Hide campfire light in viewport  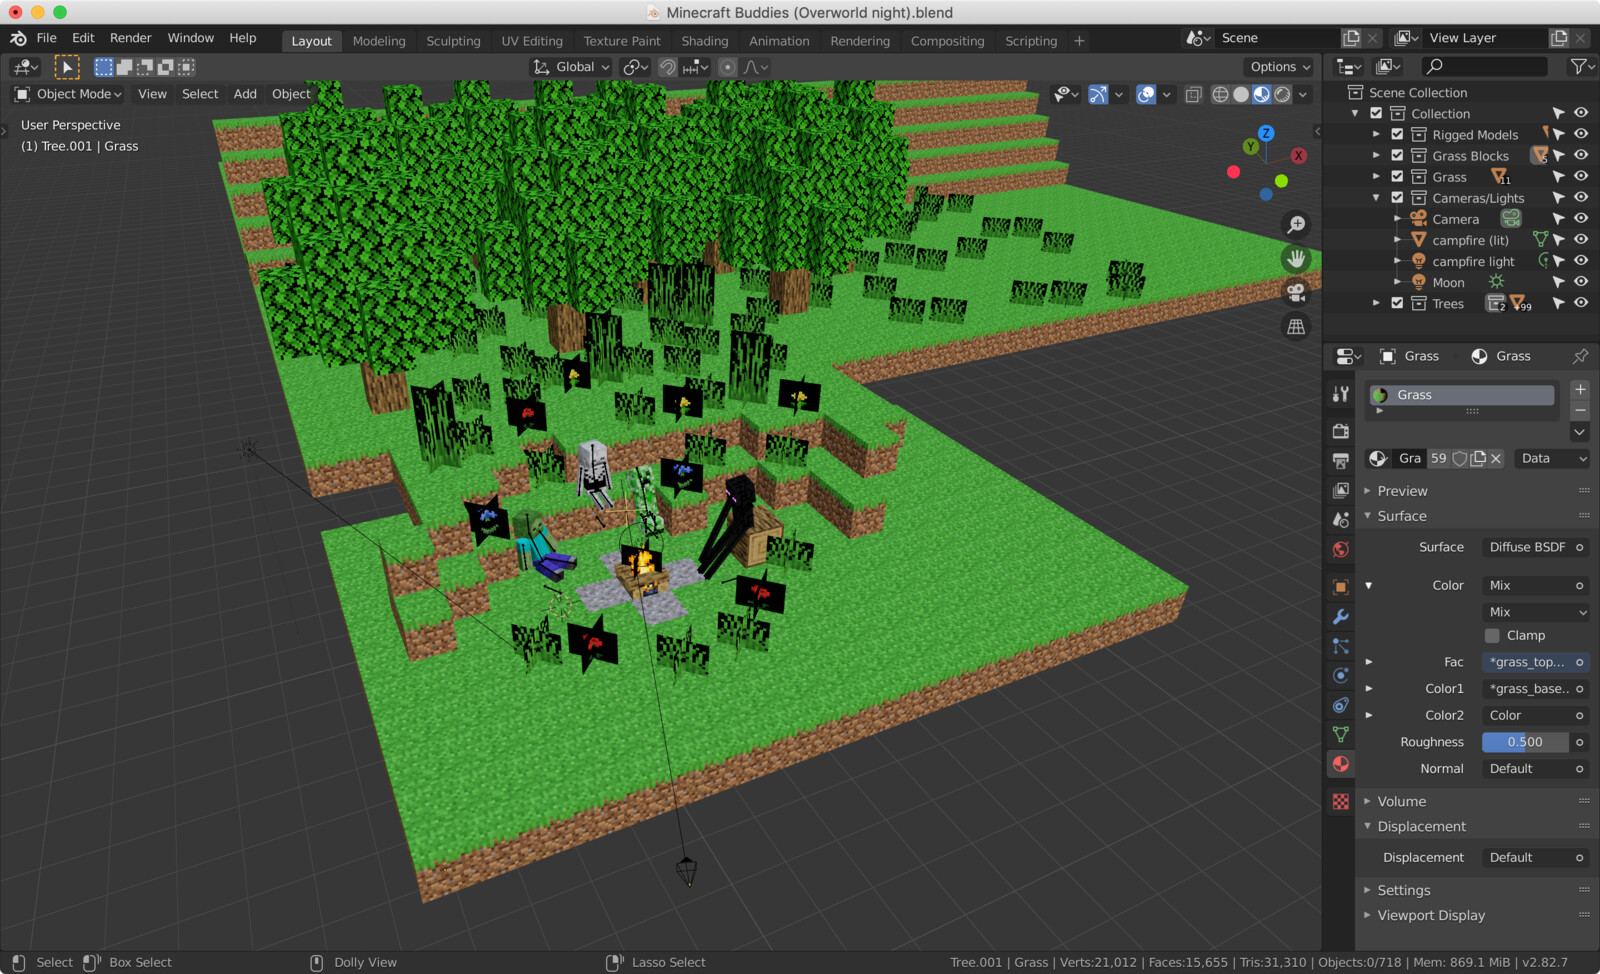[x=1581, y=261]
